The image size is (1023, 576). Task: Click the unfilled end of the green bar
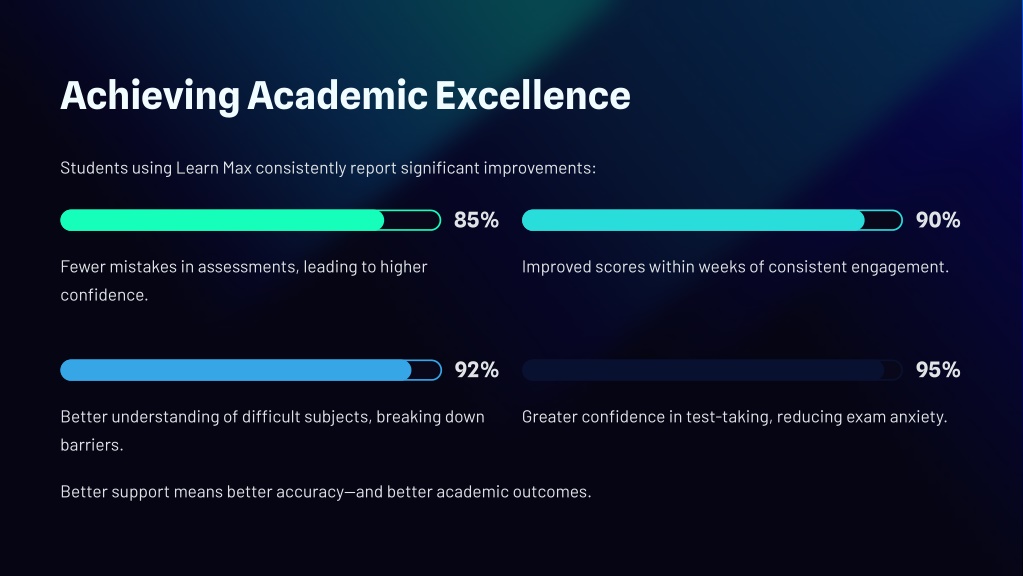pyautogui.click(x=412, y=220)
